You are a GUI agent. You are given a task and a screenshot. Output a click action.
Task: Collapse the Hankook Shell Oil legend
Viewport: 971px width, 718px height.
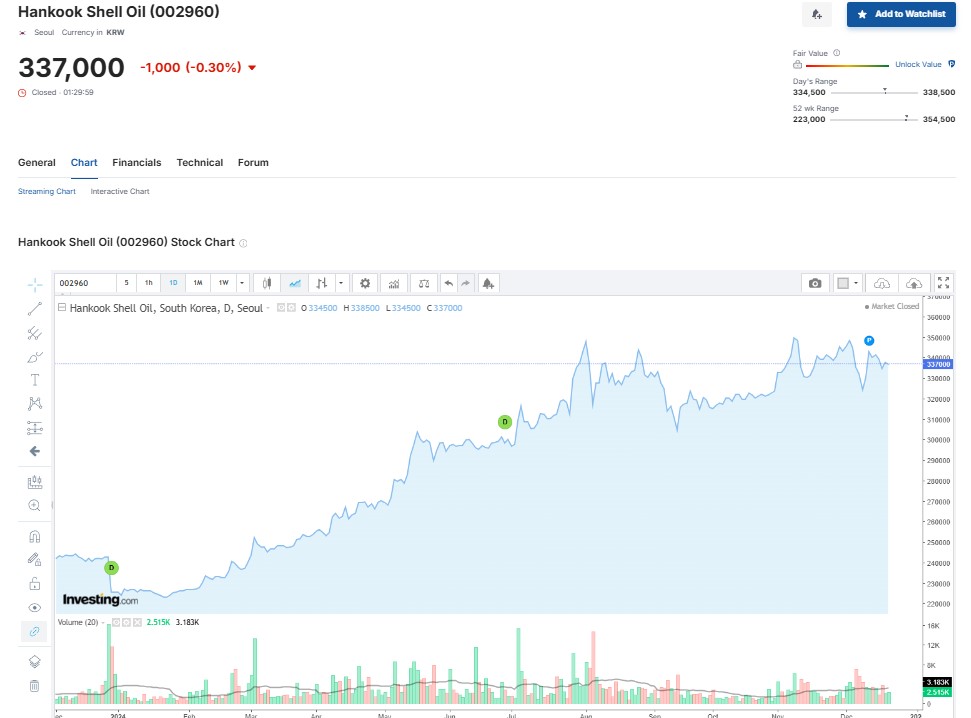click(x=62, y=307)
